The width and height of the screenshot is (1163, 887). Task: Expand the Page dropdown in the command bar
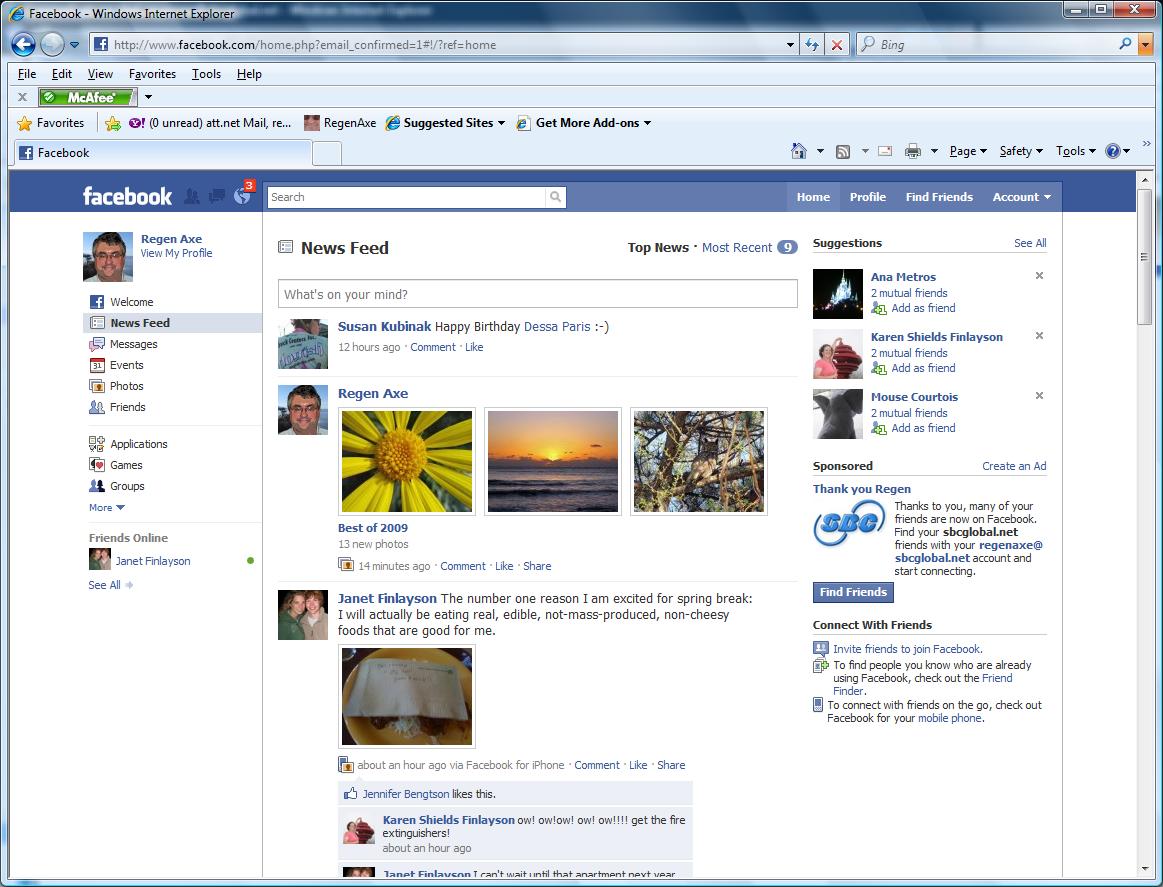pyautogui.click(x=966, y=150)
